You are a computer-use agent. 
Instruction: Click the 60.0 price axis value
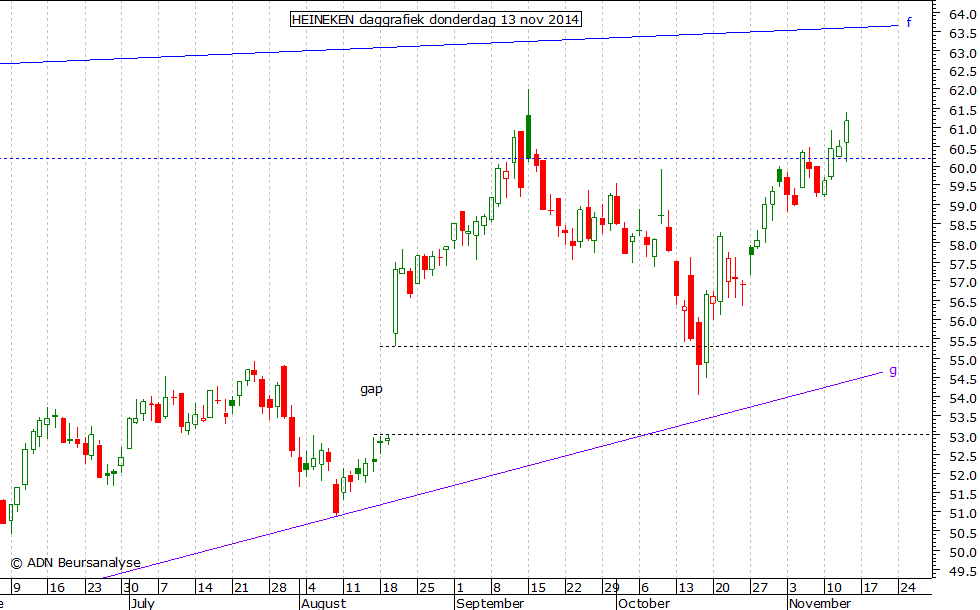962,168
